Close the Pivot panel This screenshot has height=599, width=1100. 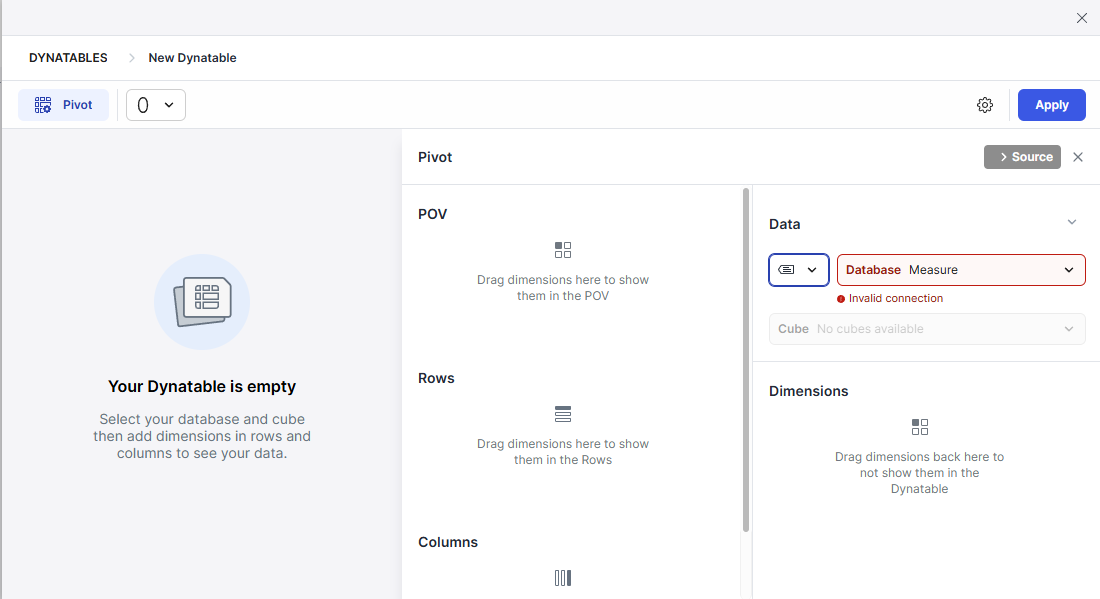[x=1078, y=157]
